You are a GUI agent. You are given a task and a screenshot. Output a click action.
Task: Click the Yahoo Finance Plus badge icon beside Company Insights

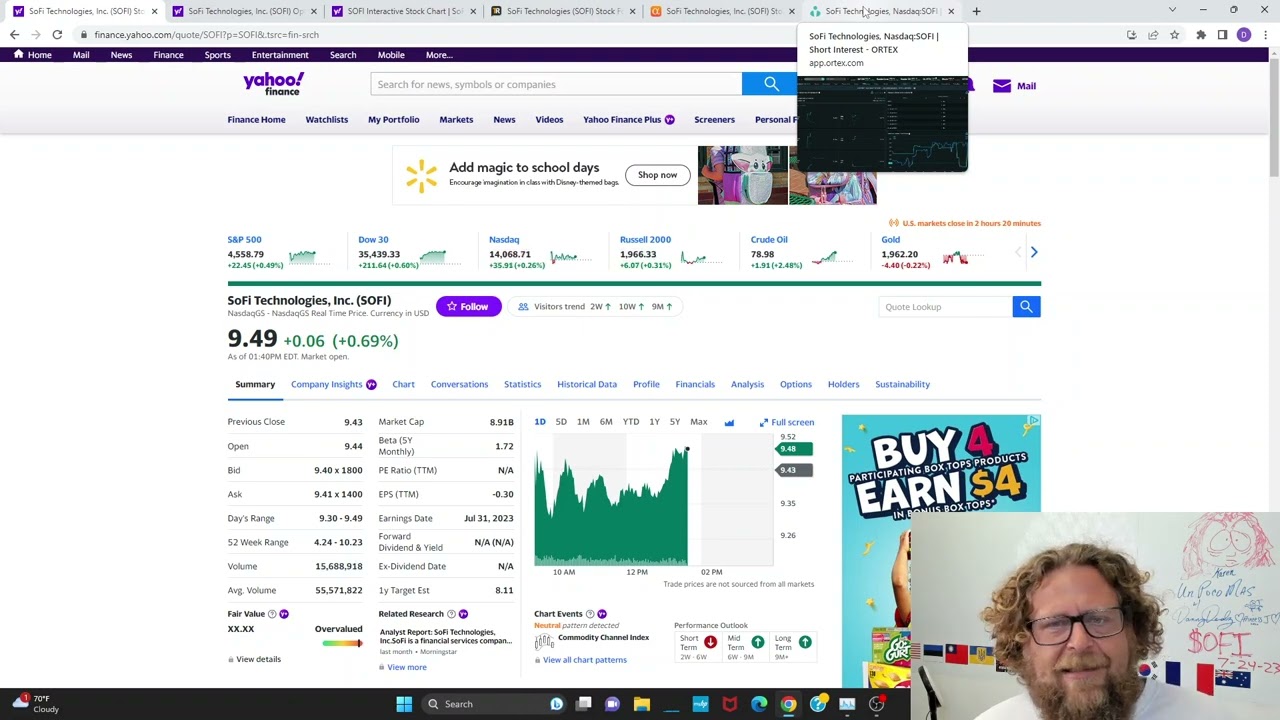click(371, 384)
